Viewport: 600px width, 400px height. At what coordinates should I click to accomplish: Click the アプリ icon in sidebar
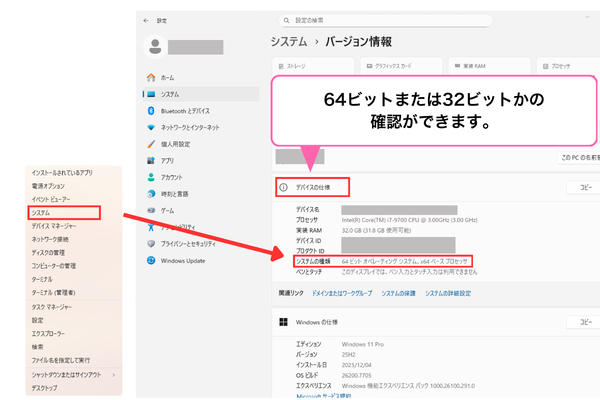tap(151, 160)
